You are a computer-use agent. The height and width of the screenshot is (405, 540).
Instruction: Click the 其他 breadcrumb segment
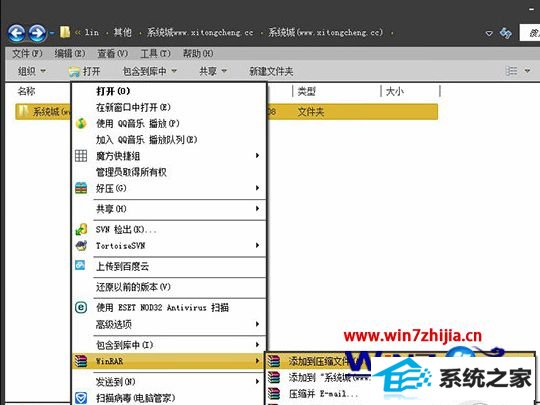[123, 32]
